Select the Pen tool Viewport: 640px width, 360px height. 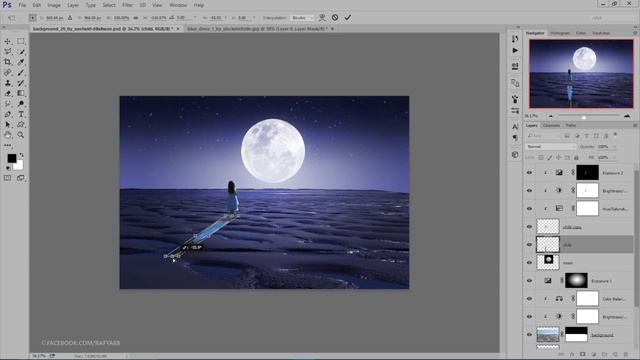pyautogui.click(x=8, y=114)
